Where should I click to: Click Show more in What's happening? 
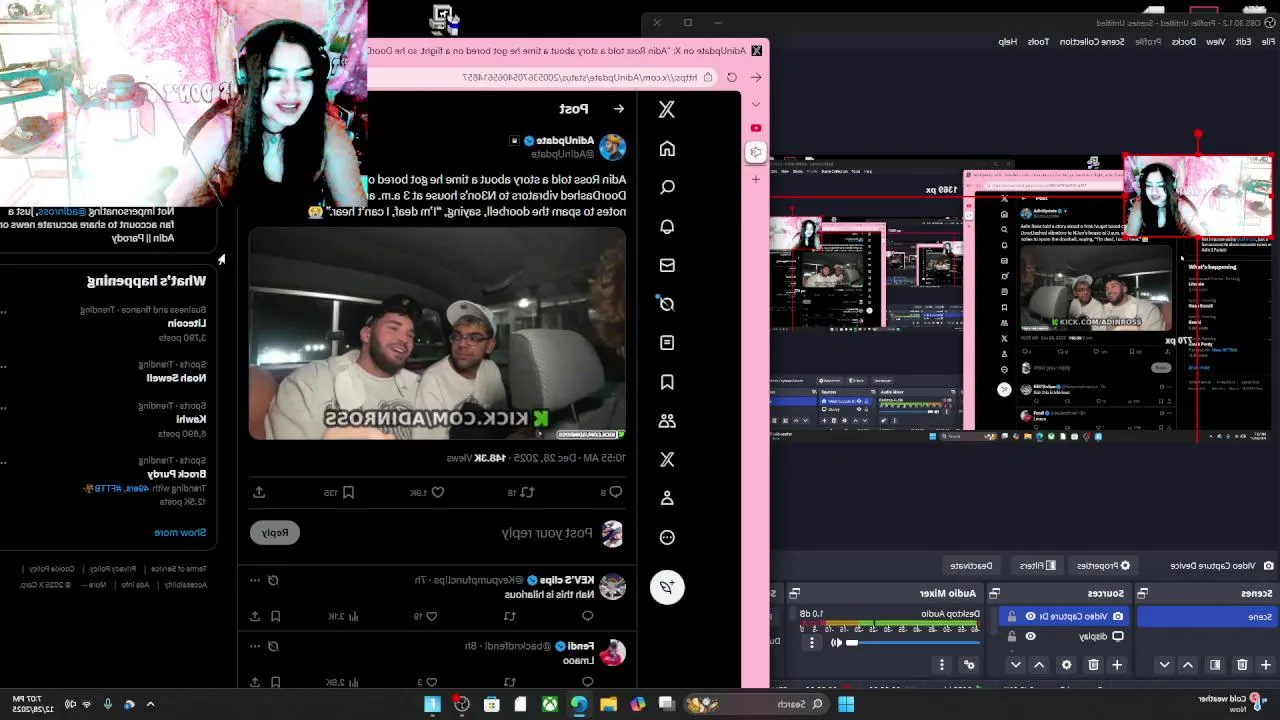point(179,533)
